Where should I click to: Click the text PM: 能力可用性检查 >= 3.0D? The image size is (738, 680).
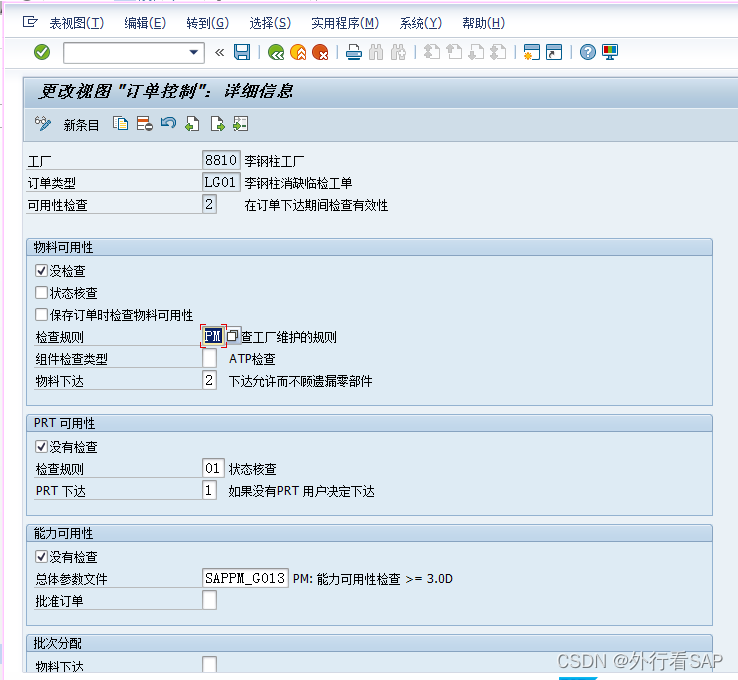[373, 579]
